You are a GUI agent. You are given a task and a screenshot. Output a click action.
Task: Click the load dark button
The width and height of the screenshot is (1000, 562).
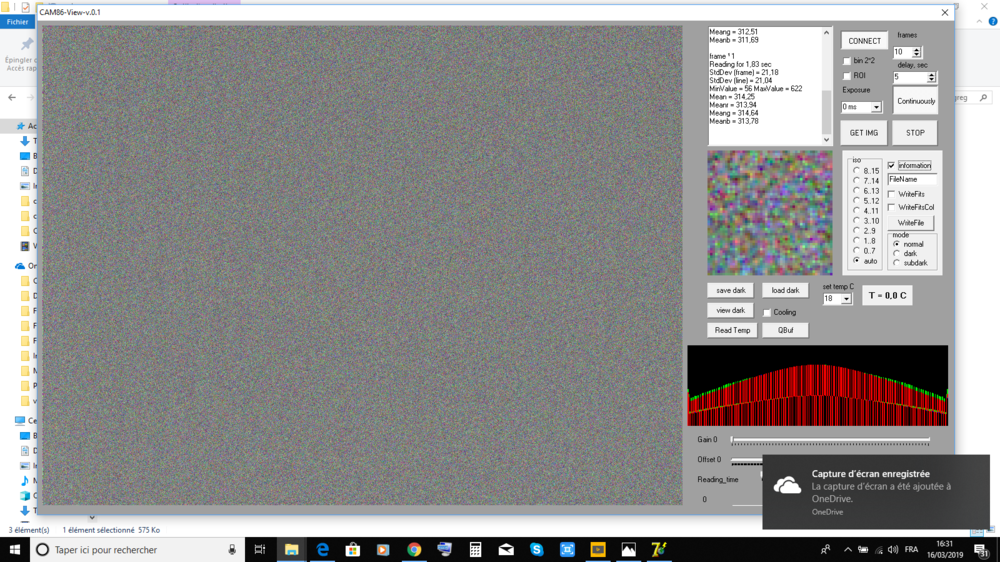[x=785, y=290]
